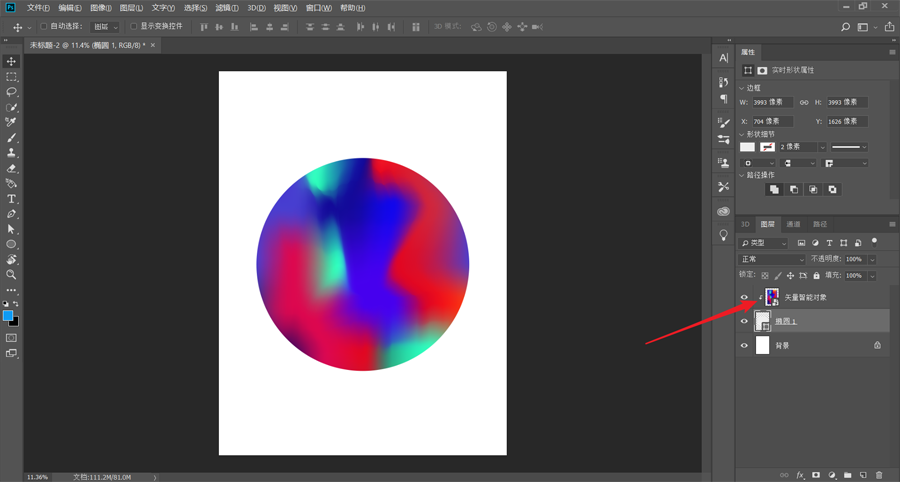Click the foreground blue color swatch
900x482 pixels.
pos(8,316)
